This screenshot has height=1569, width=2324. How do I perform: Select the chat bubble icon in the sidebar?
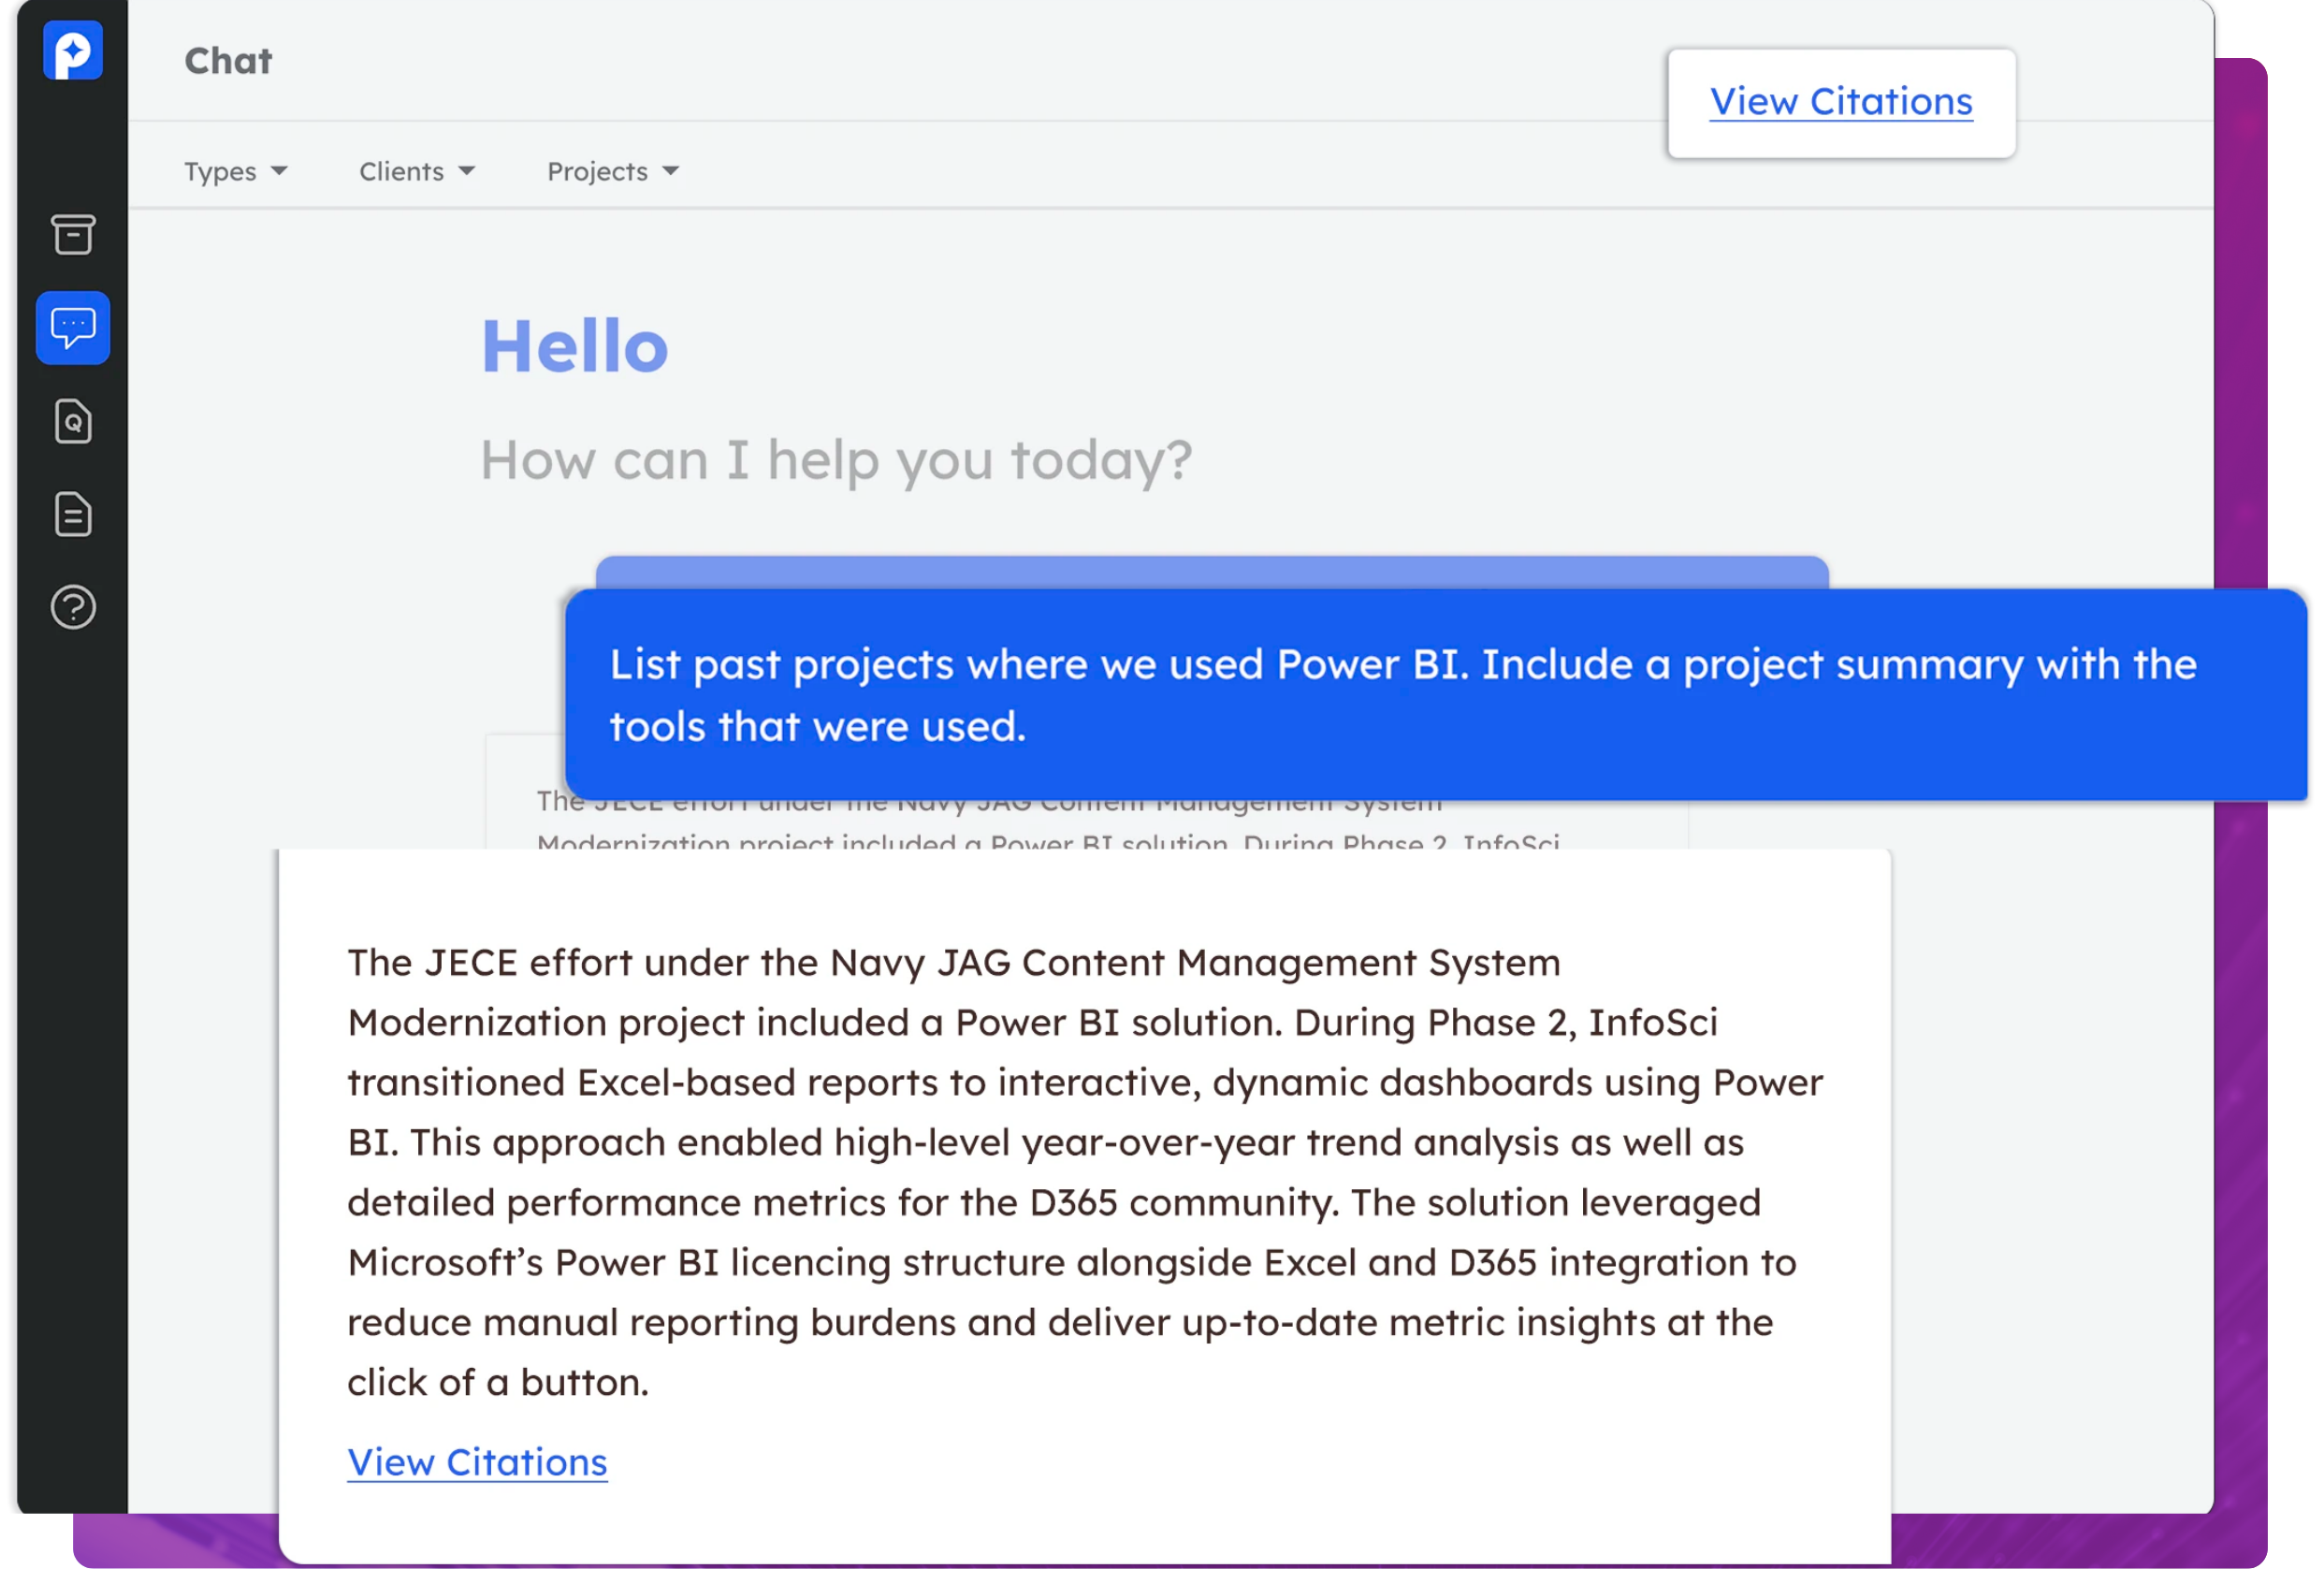(73, 328)
